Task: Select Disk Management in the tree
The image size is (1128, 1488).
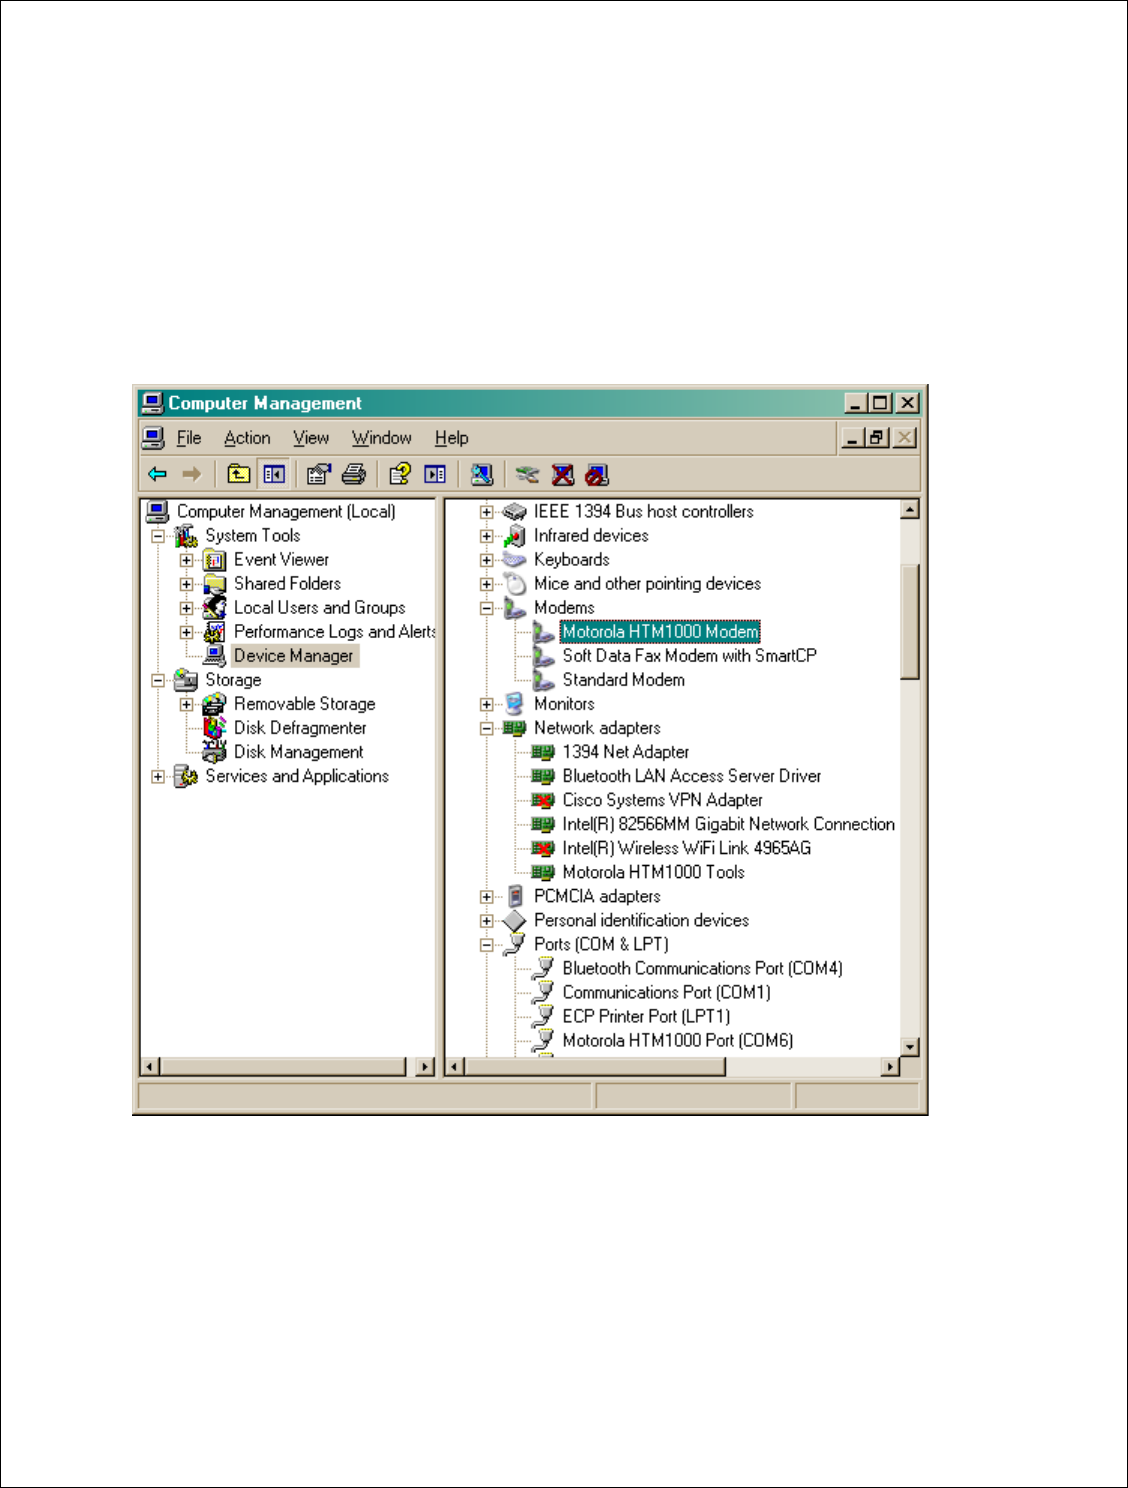Action: coord(298,752)
